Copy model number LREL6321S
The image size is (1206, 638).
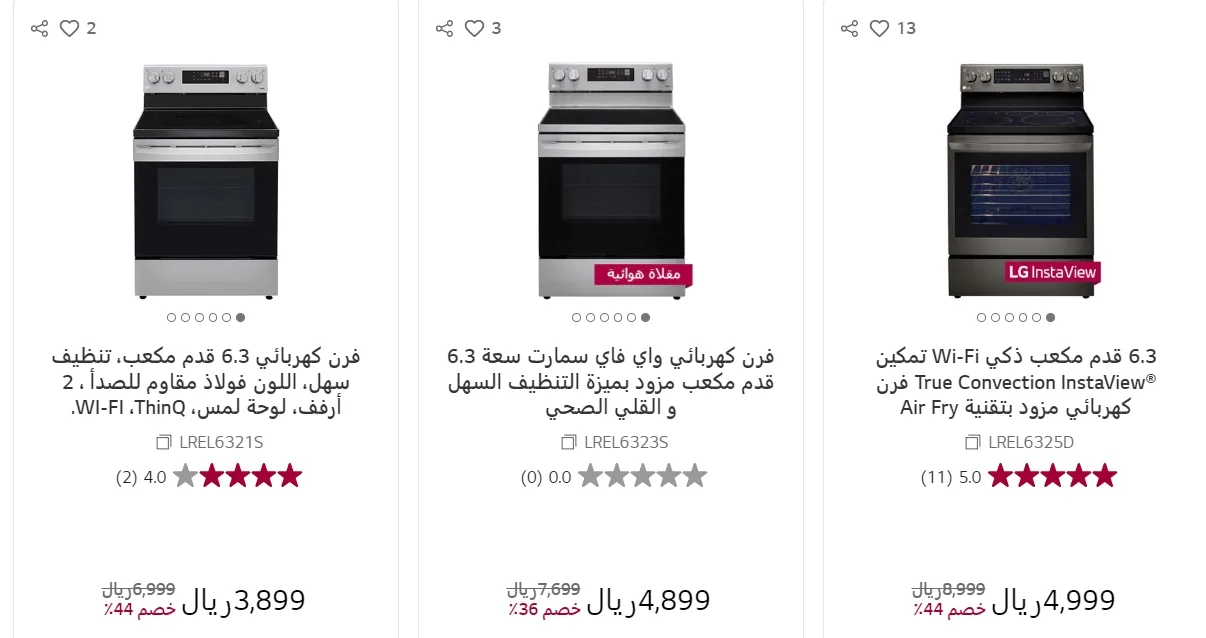click(164, 442)
